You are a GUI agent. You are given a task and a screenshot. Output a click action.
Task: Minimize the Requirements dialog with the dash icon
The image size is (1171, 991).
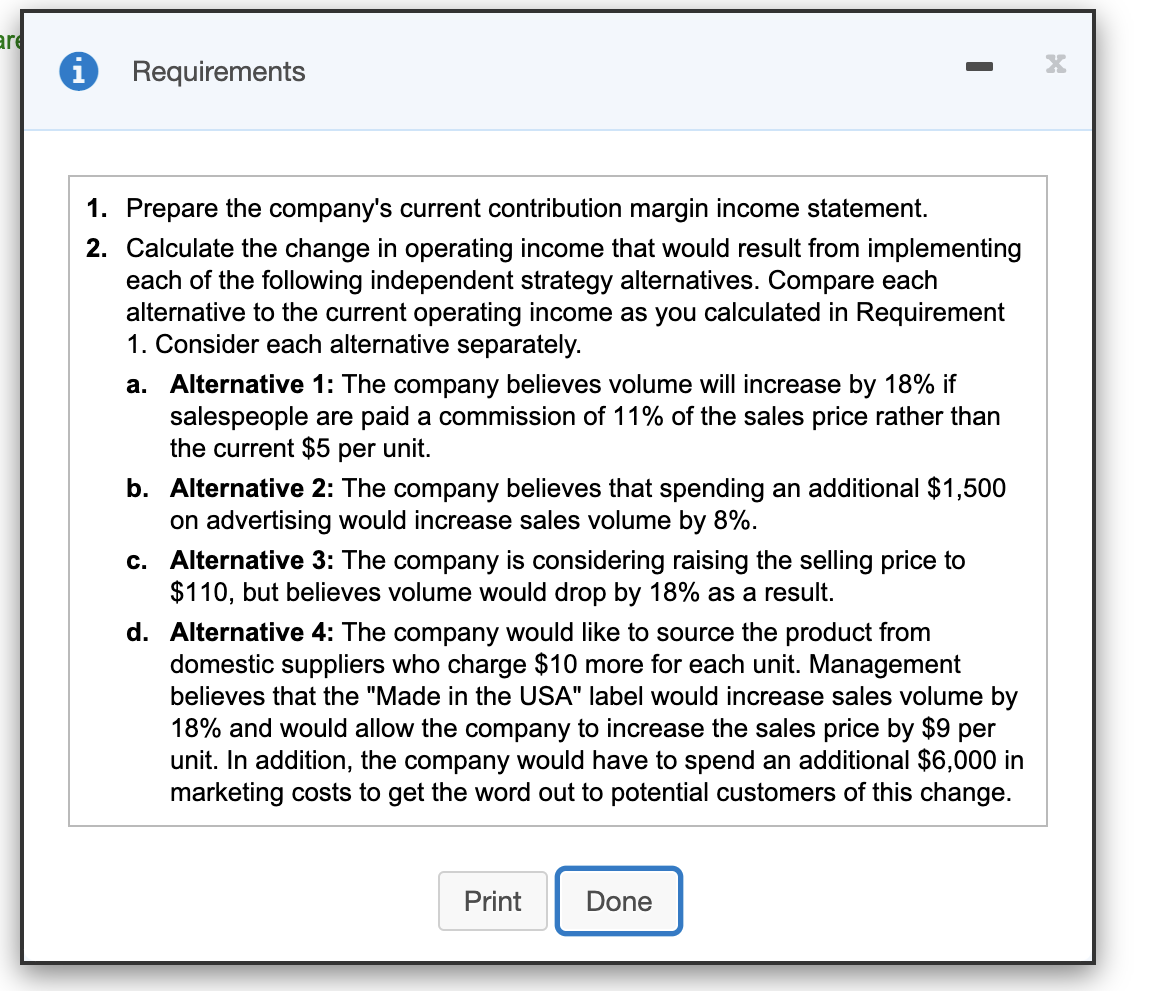point(979,66)
